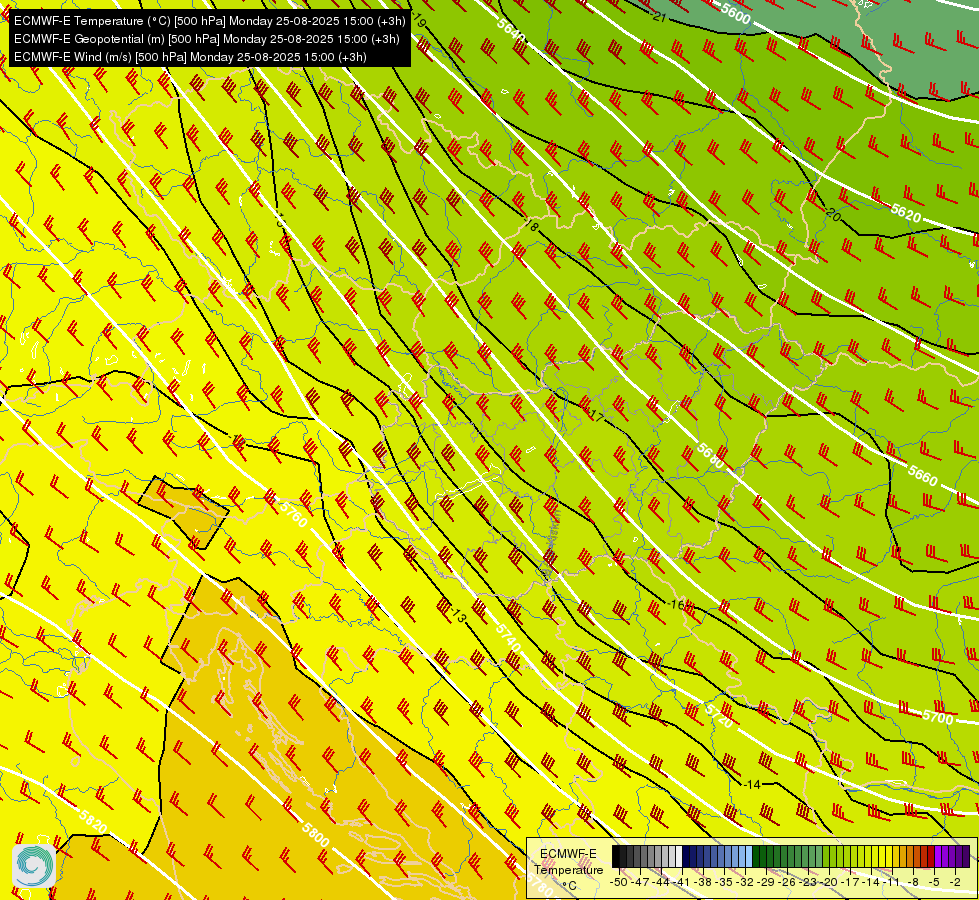Click the legend title 'ECMWF-E Temperature °C'
Viewport: 979px width, 900px height.
click(569, 870)
